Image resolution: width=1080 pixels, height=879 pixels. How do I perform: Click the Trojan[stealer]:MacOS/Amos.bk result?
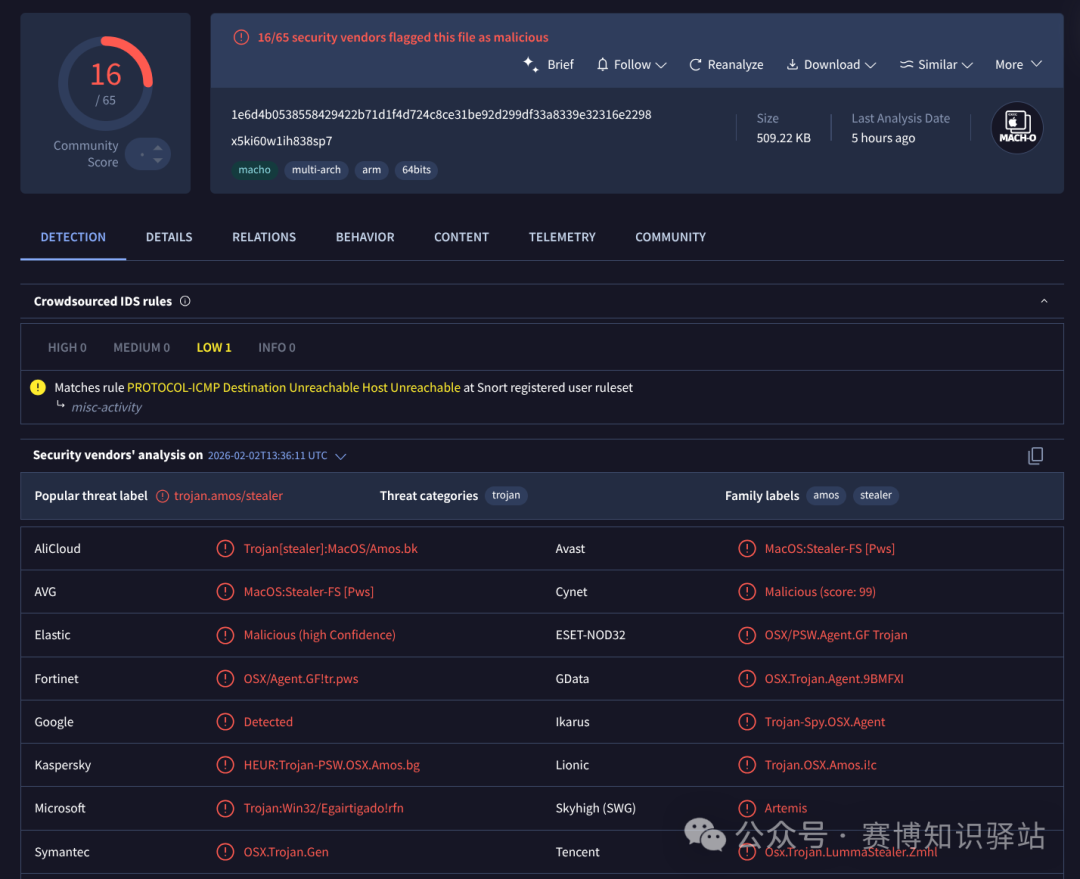point(331,548)
